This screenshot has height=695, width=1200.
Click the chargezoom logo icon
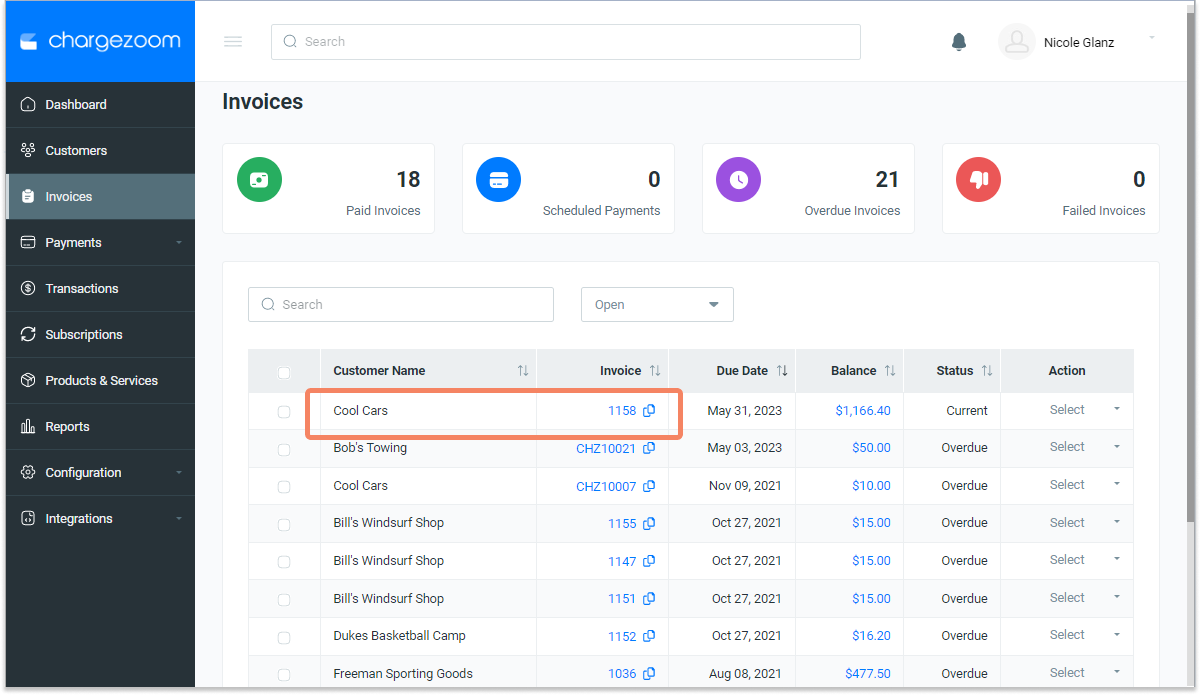pyautogui.click(x=29, y=41)
